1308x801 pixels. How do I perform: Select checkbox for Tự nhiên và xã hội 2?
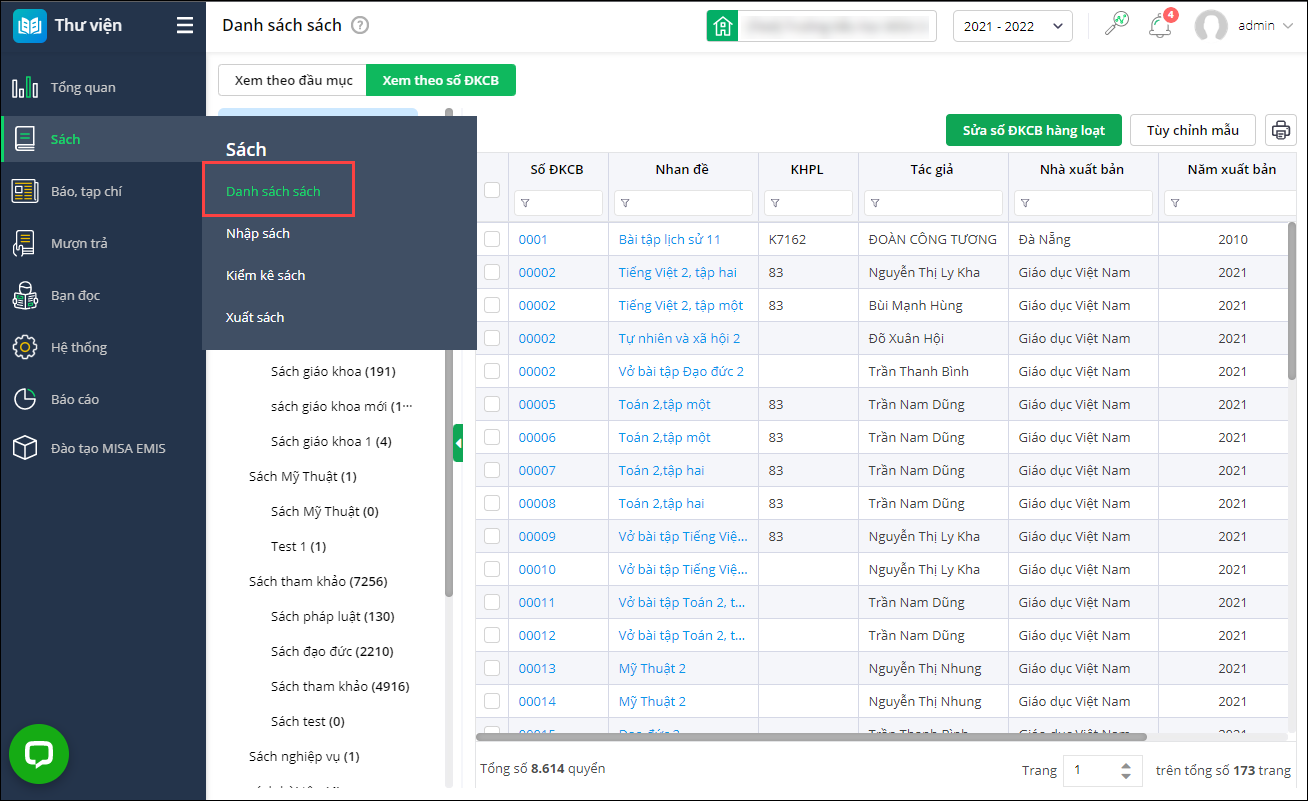coord(492,338)
